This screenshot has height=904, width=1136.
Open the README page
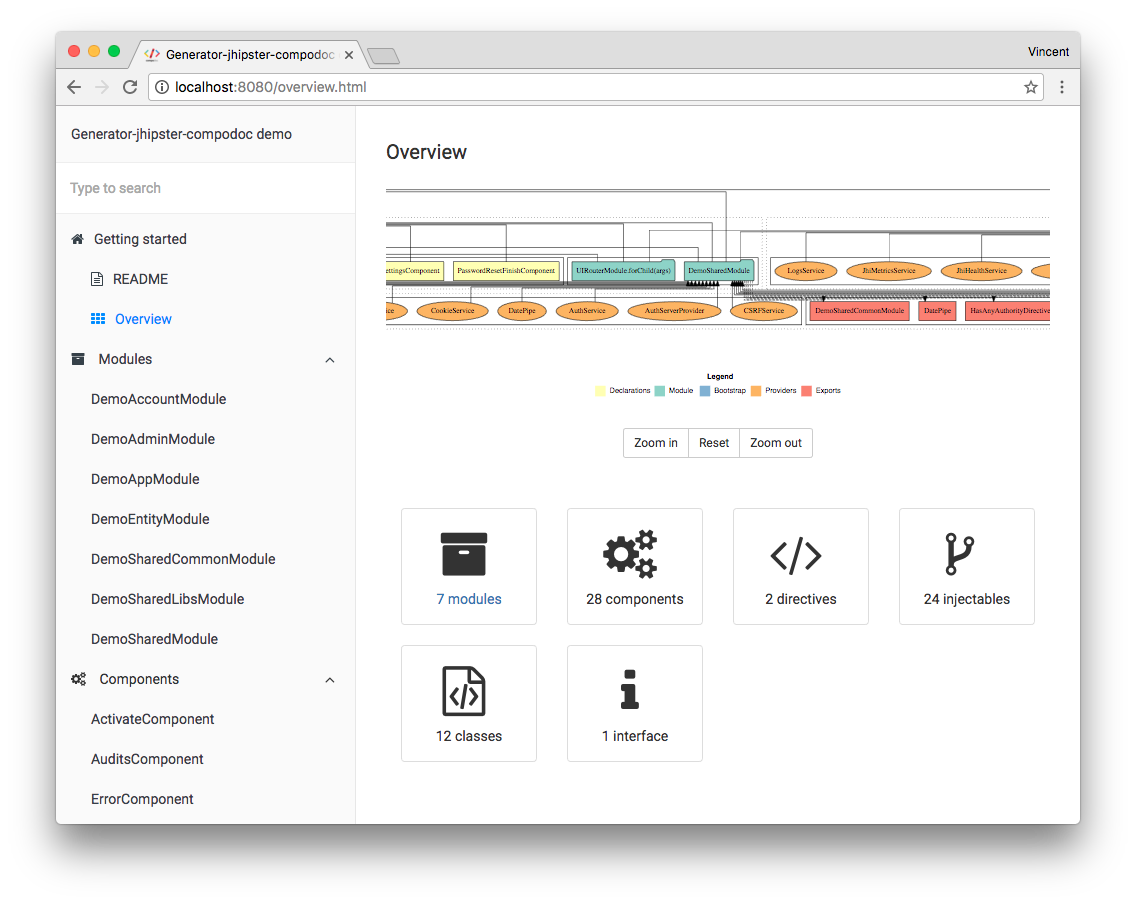140,279
